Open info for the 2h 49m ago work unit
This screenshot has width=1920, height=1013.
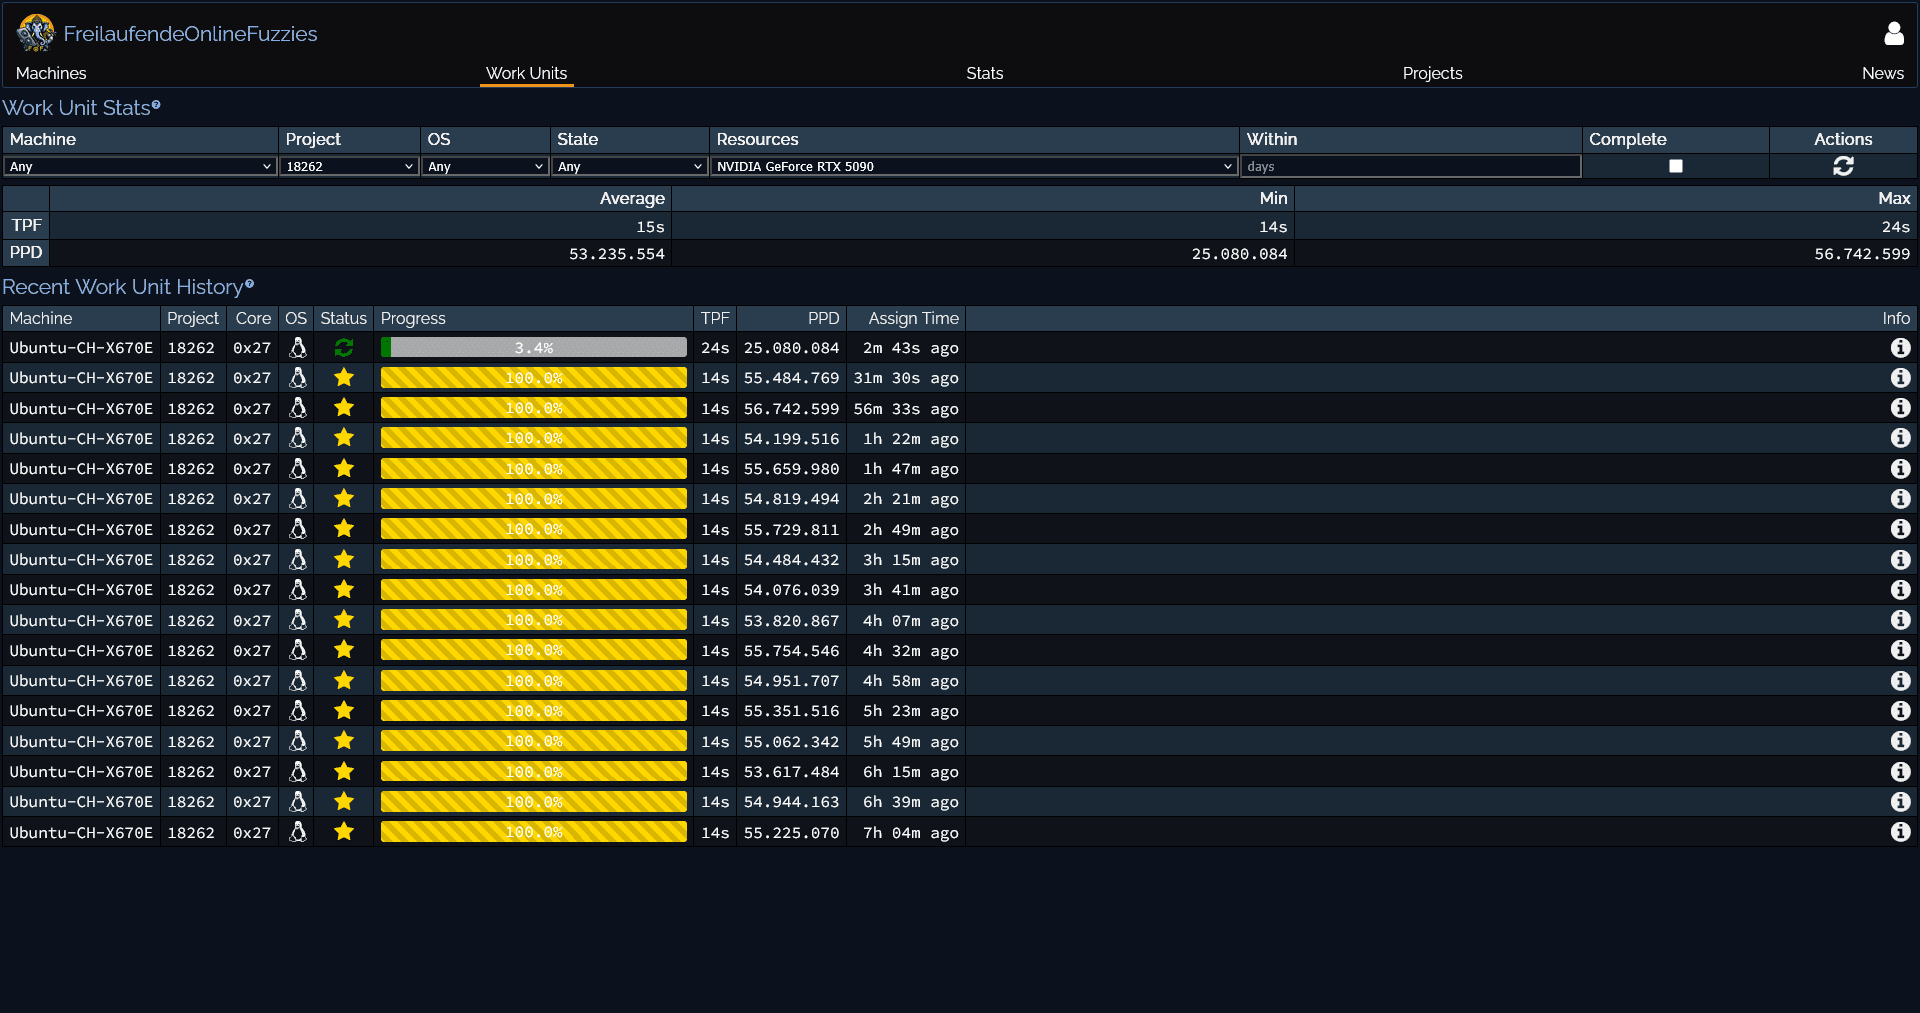point(1900,529)
